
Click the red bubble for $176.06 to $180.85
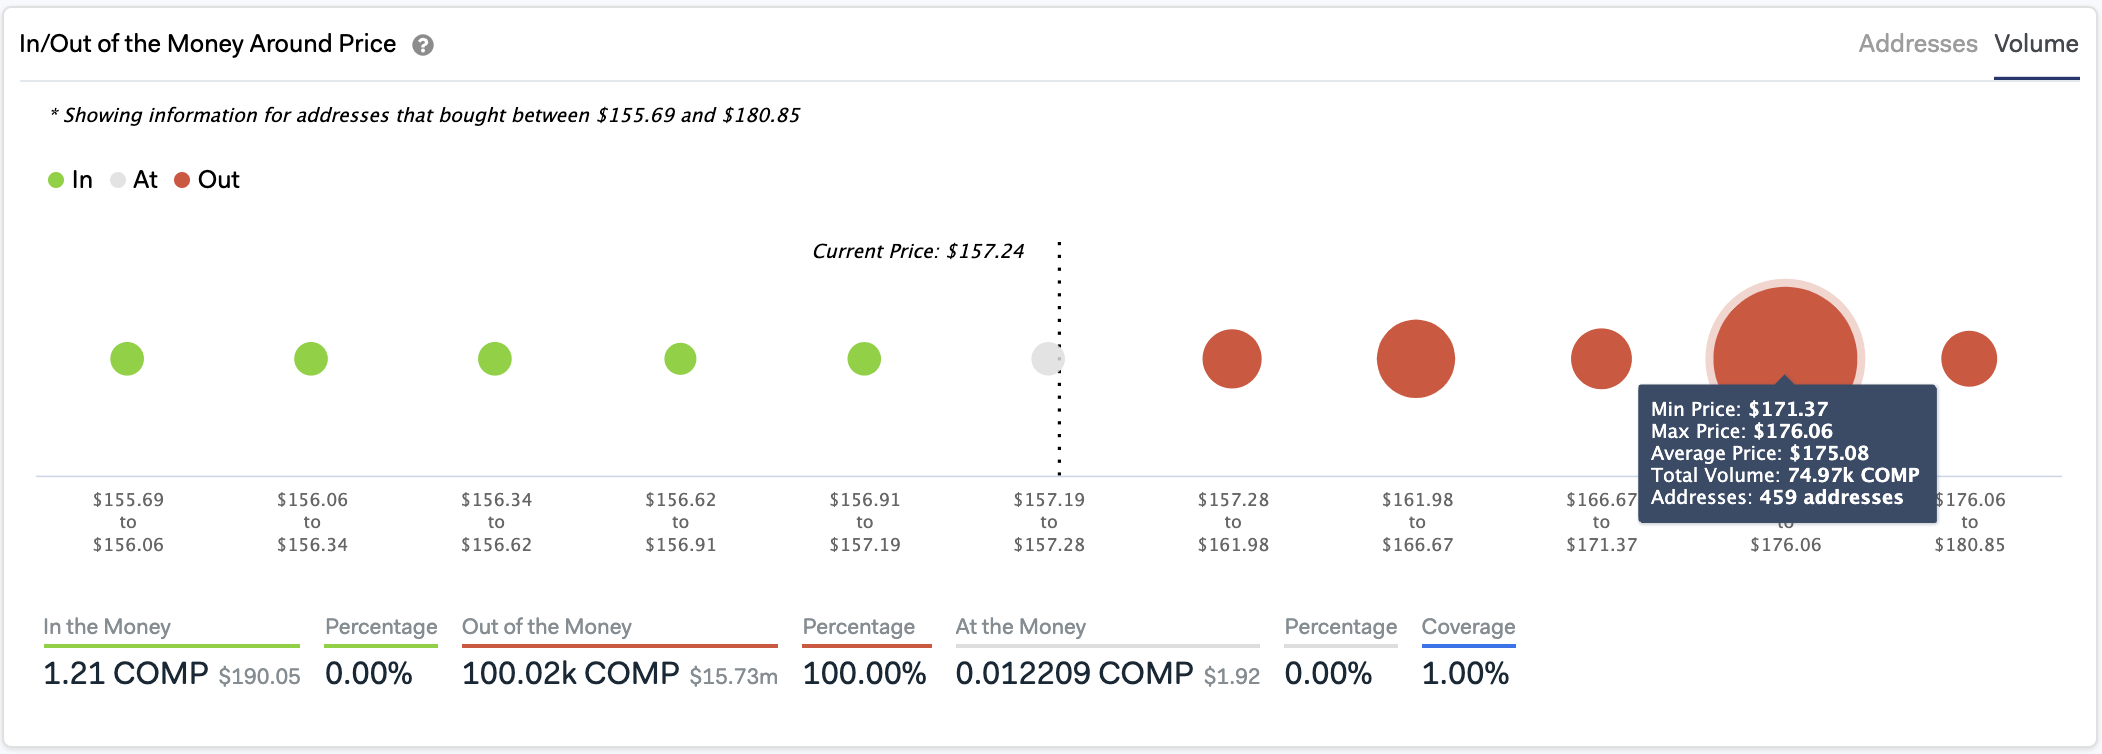pyautogui.click(x=1969, y=358)
